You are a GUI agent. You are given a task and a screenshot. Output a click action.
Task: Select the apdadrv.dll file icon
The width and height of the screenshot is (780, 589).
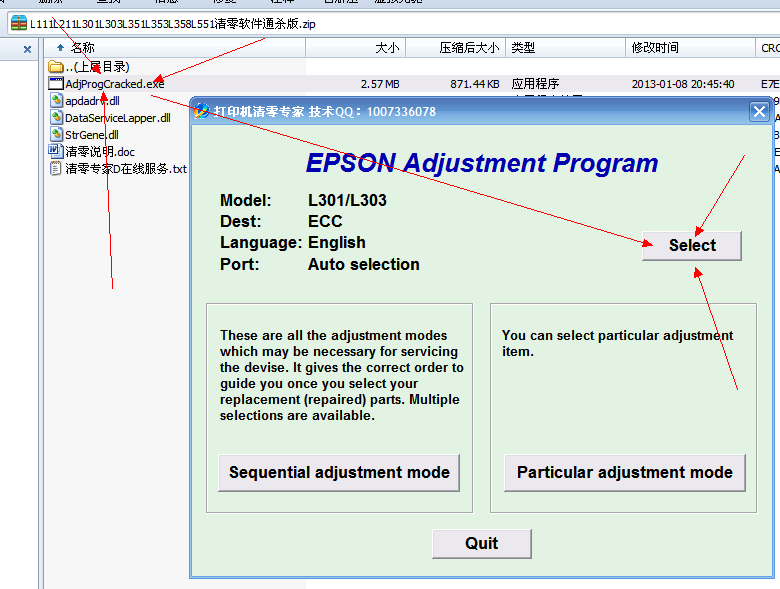(x=56, y=101)
